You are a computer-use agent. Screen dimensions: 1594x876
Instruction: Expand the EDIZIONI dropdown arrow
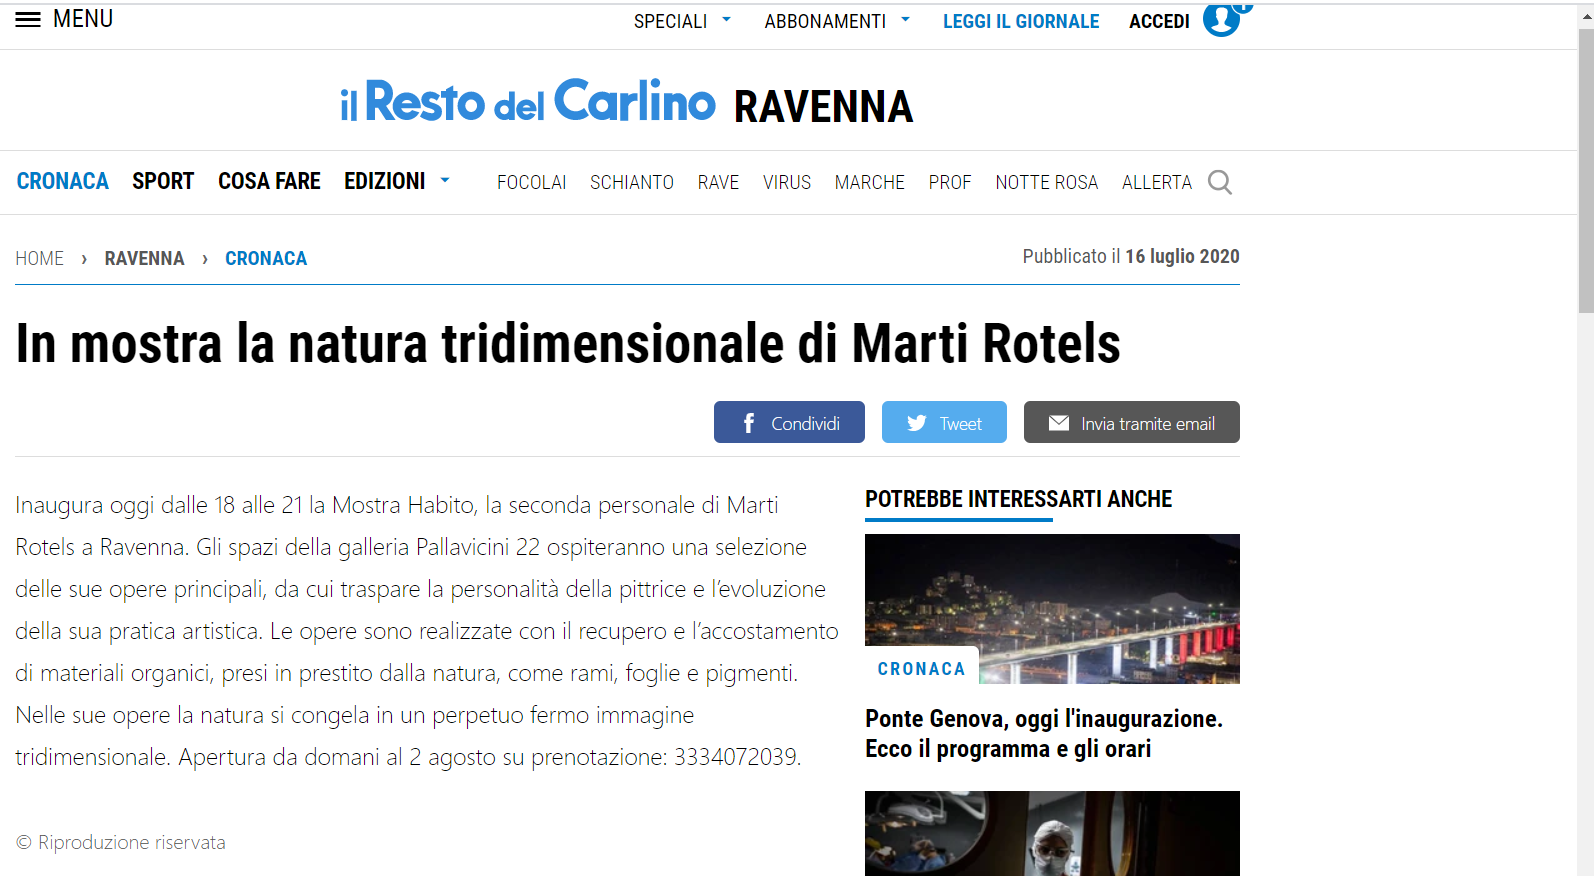pyautogui.click(x=445, y=181)
